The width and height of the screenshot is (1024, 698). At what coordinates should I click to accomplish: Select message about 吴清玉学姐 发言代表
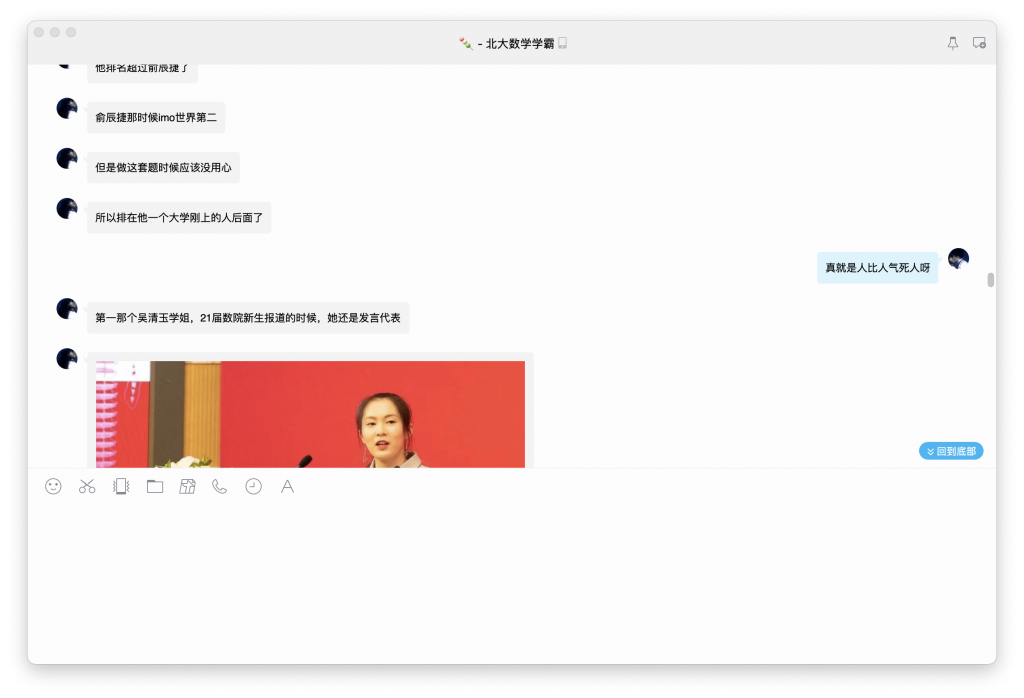tap(246, 317)
